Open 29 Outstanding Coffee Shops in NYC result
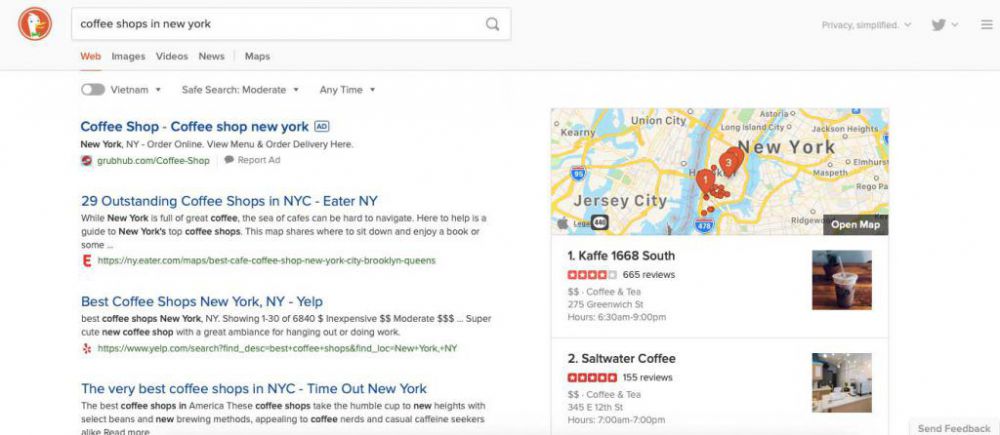The width and height of the screenshot is (1000, 435). pyautogui.click(x=230, y=201)
